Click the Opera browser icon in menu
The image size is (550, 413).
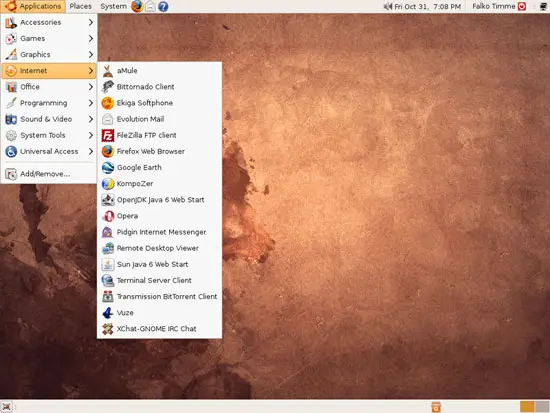pyautogui.click(x=108, y=216)
